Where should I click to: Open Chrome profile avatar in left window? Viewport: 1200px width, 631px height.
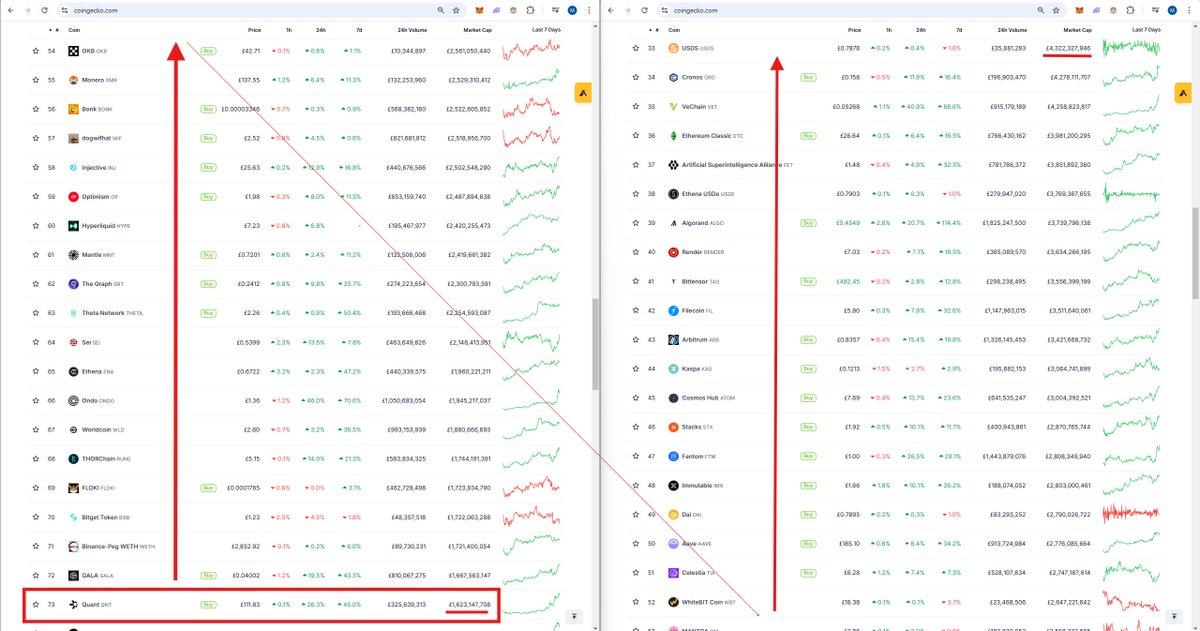click(x=572, y=10)
